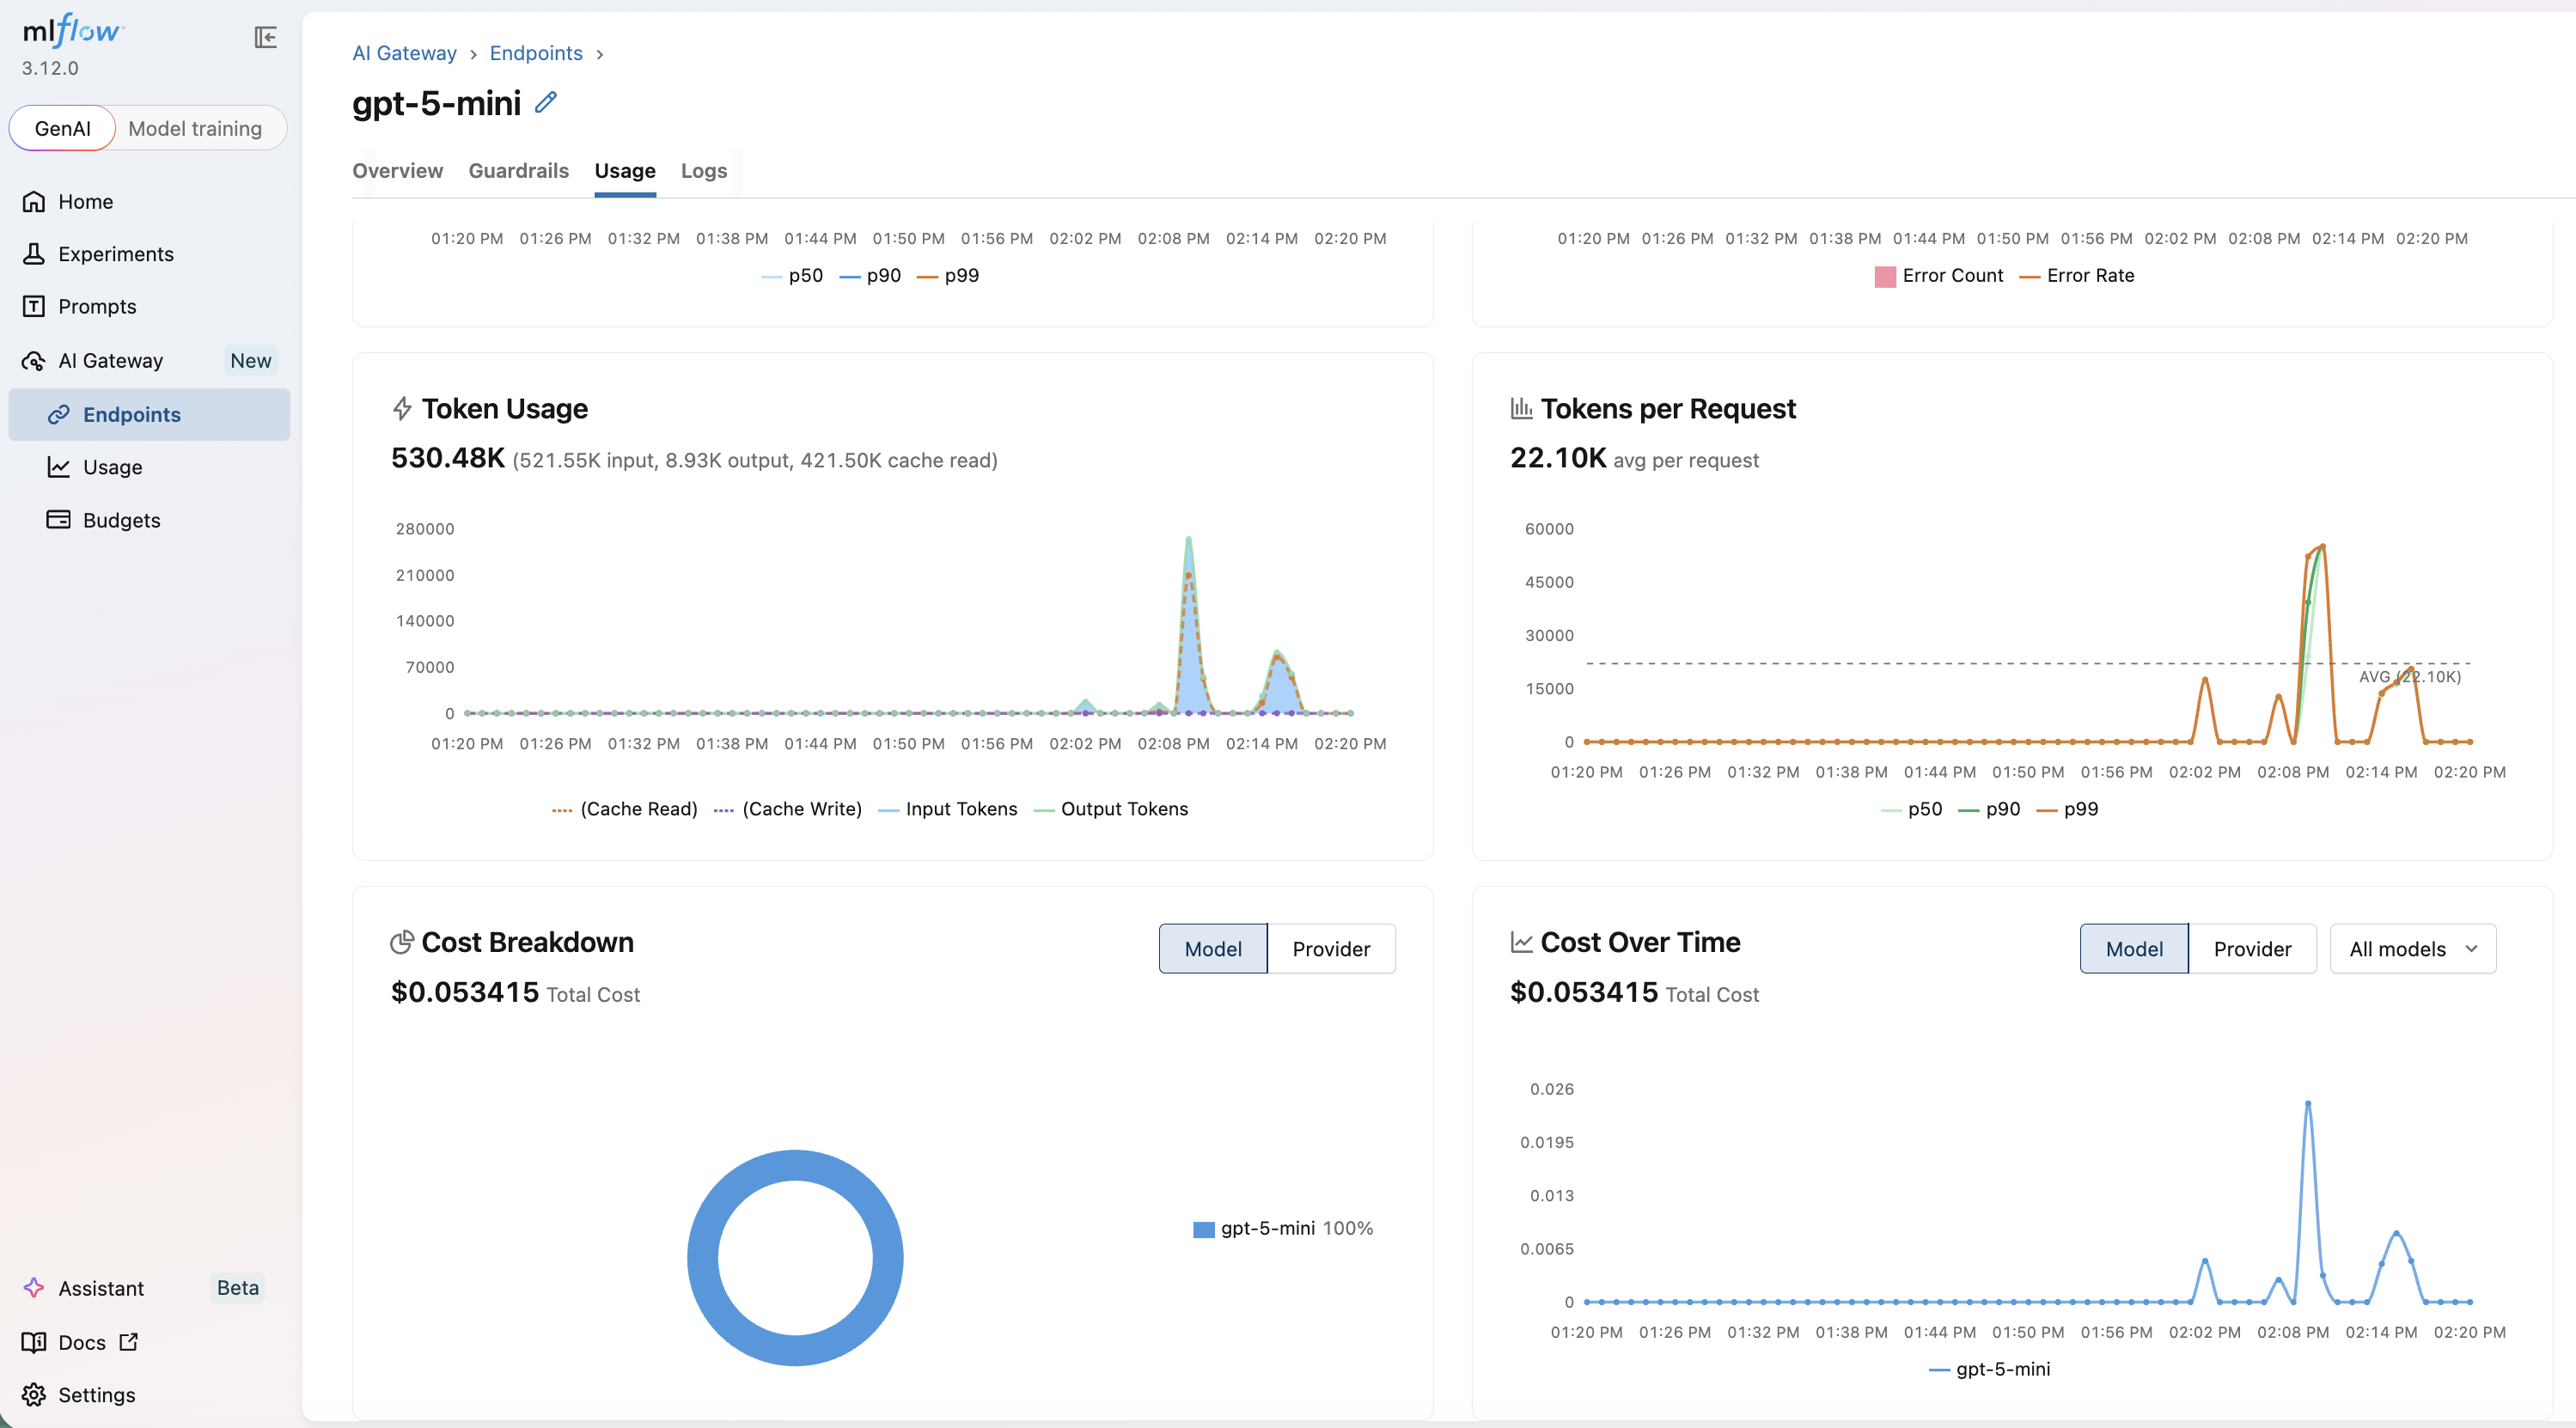Click the Budgets card icon
Screen dimensions: 2576x1428
coord(59,520)
